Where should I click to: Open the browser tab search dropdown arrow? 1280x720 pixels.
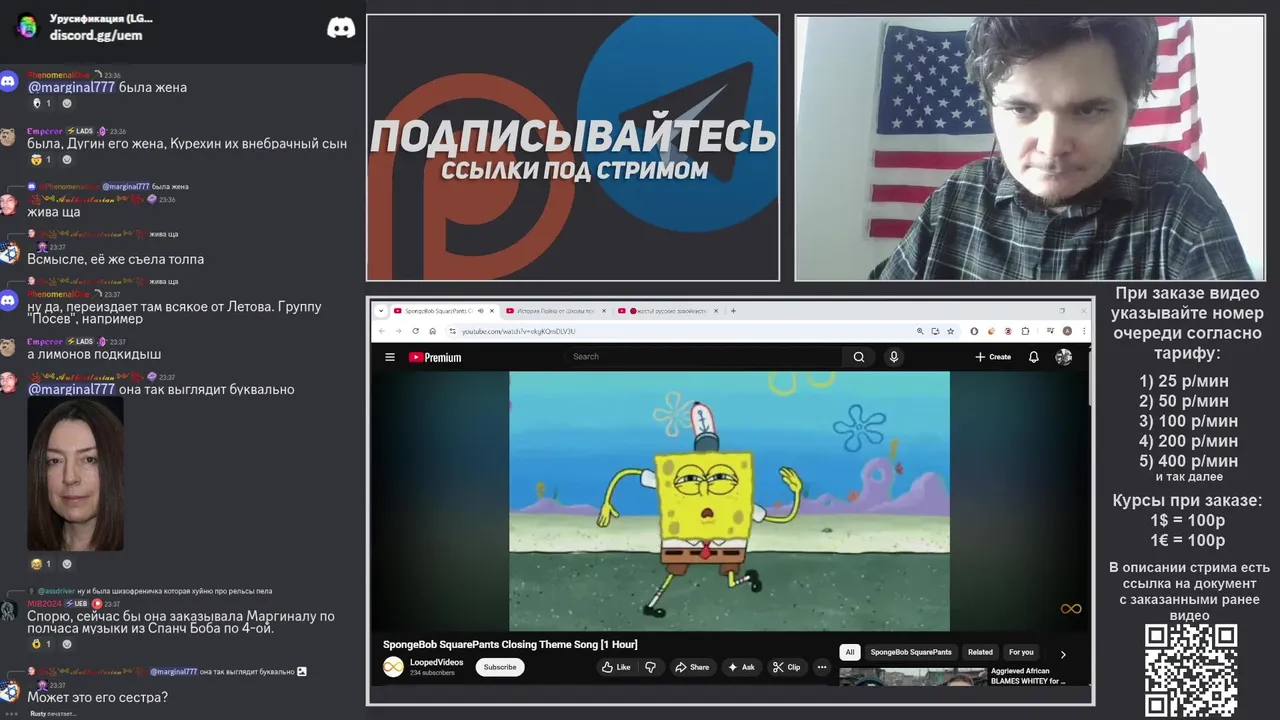(x=380, y=311)
